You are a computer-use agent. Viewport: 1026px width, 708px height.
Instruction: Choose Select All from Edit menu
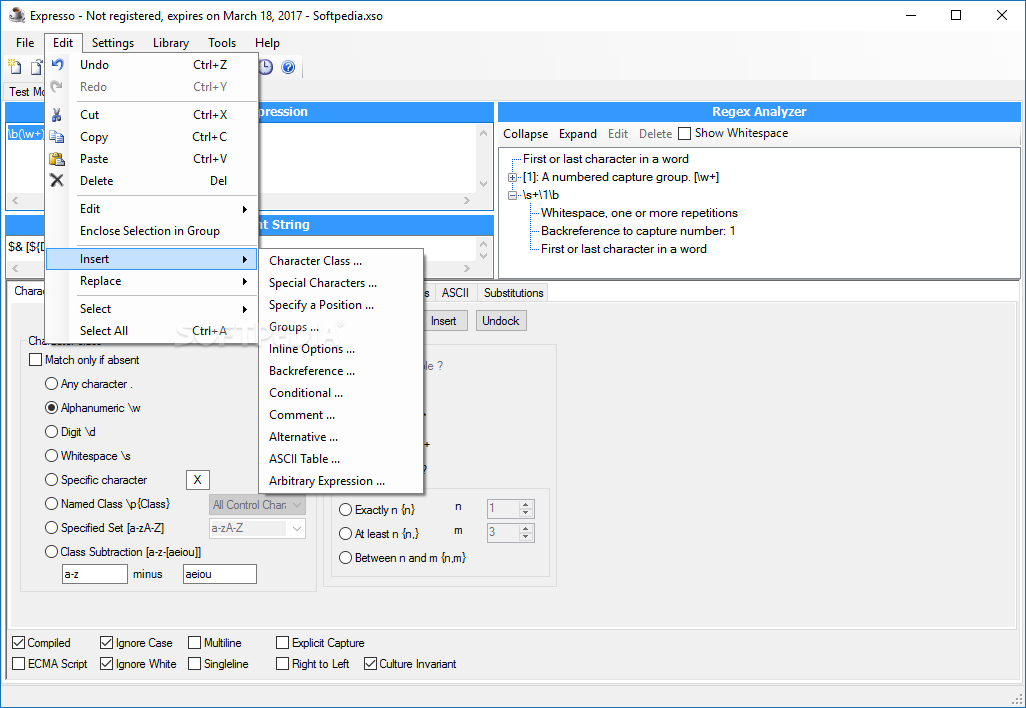pyautogui.click(x=152, y=330)
